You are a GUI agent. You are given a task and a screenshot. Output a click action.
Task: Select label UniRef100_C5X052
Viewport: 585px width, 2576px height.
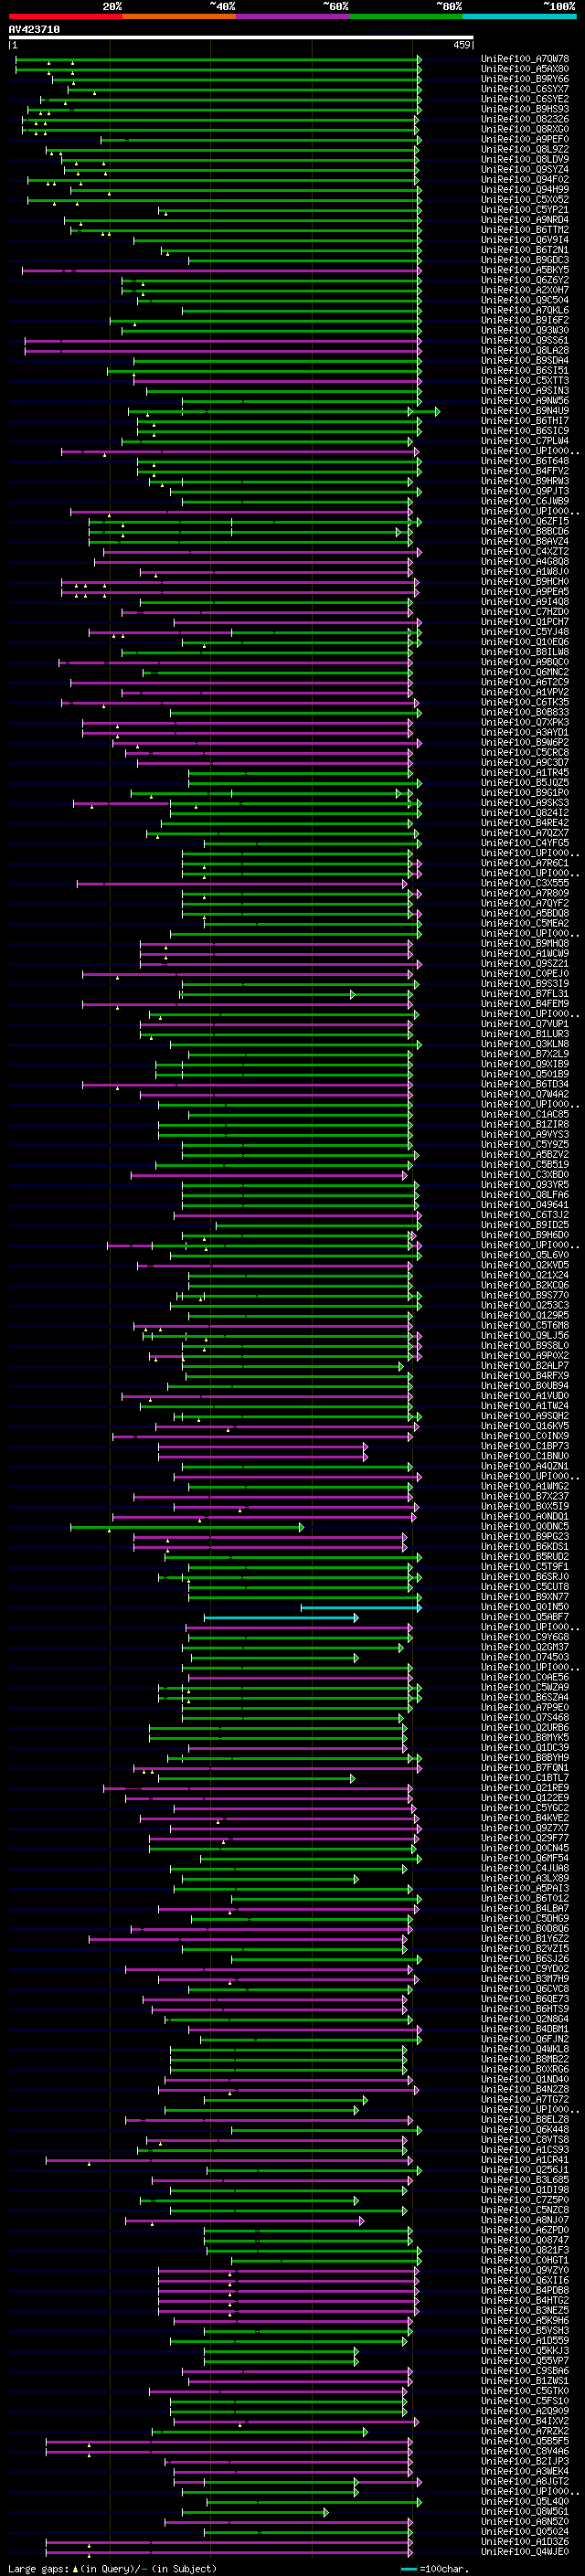525,199
